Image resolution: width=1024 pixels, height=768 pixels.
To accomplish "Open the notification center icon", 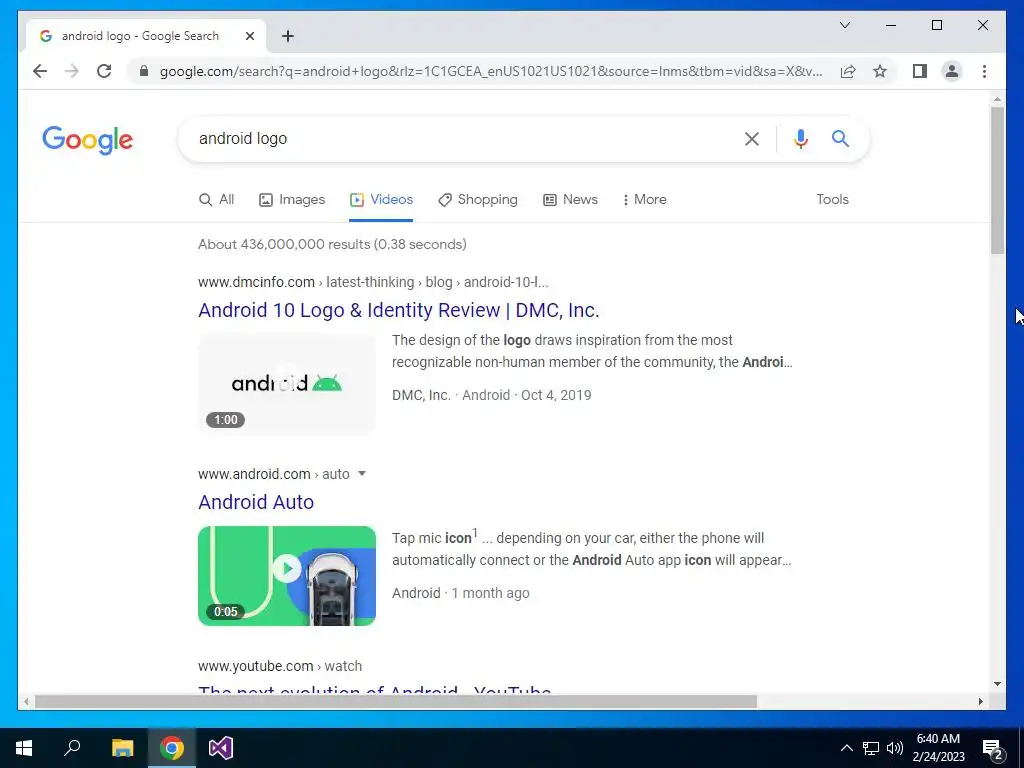I will coord(993,748).
